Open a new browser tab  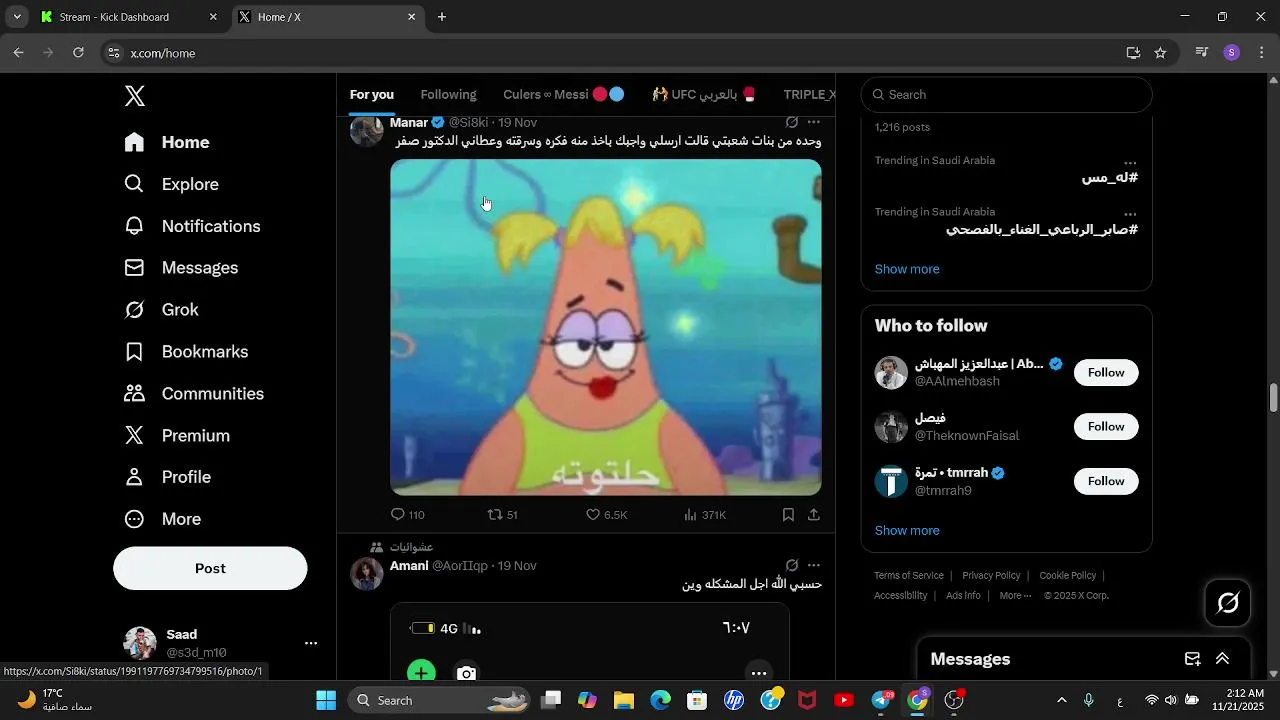[442, 17]
